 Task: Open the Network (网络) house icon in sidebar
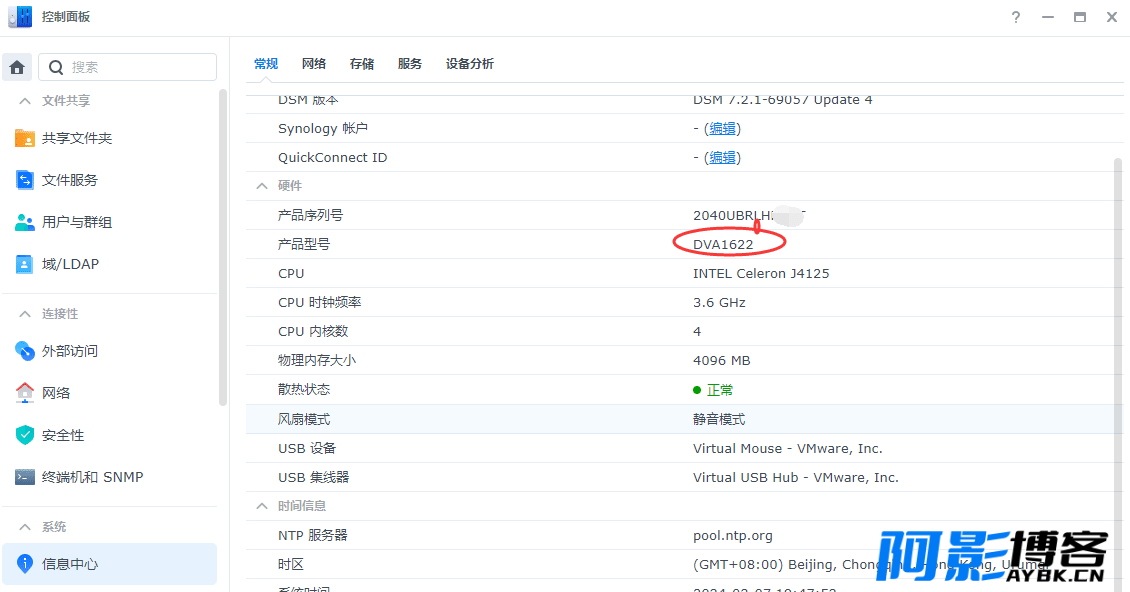point(25,393)
